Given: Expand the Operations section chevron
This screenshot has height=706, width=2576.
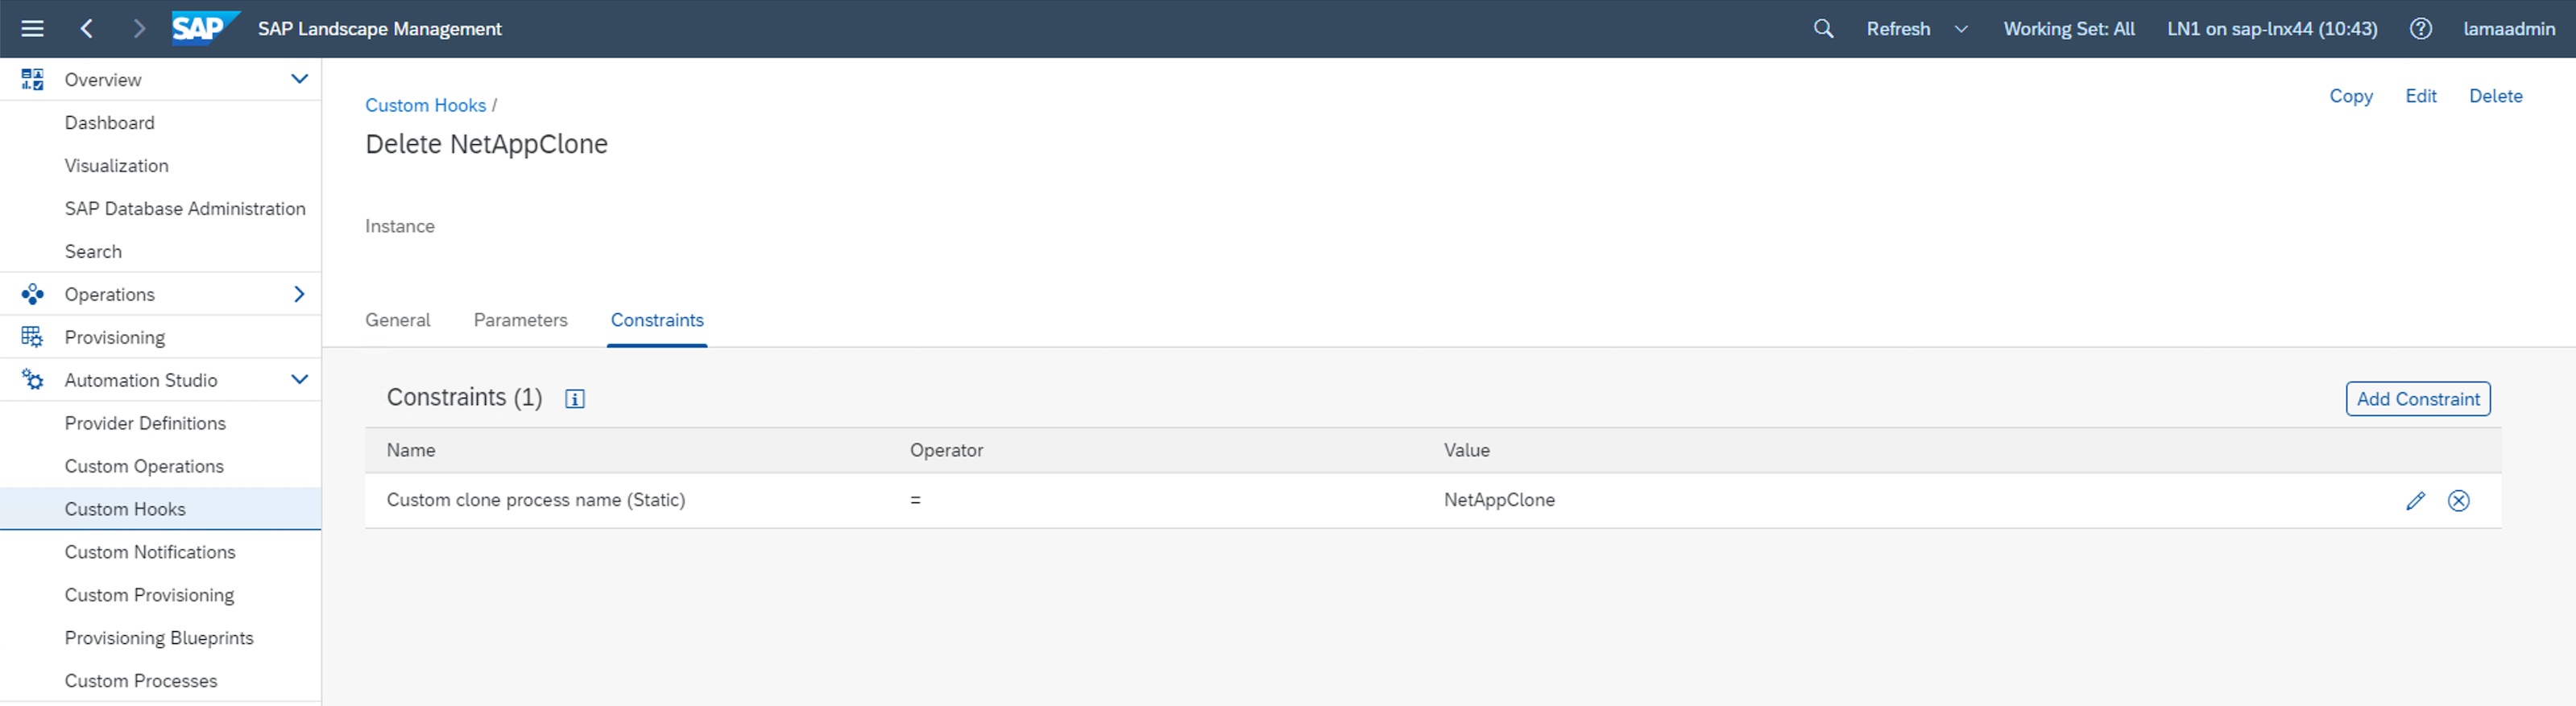Looking at the screenshot, I should click(x=299, y=294).
